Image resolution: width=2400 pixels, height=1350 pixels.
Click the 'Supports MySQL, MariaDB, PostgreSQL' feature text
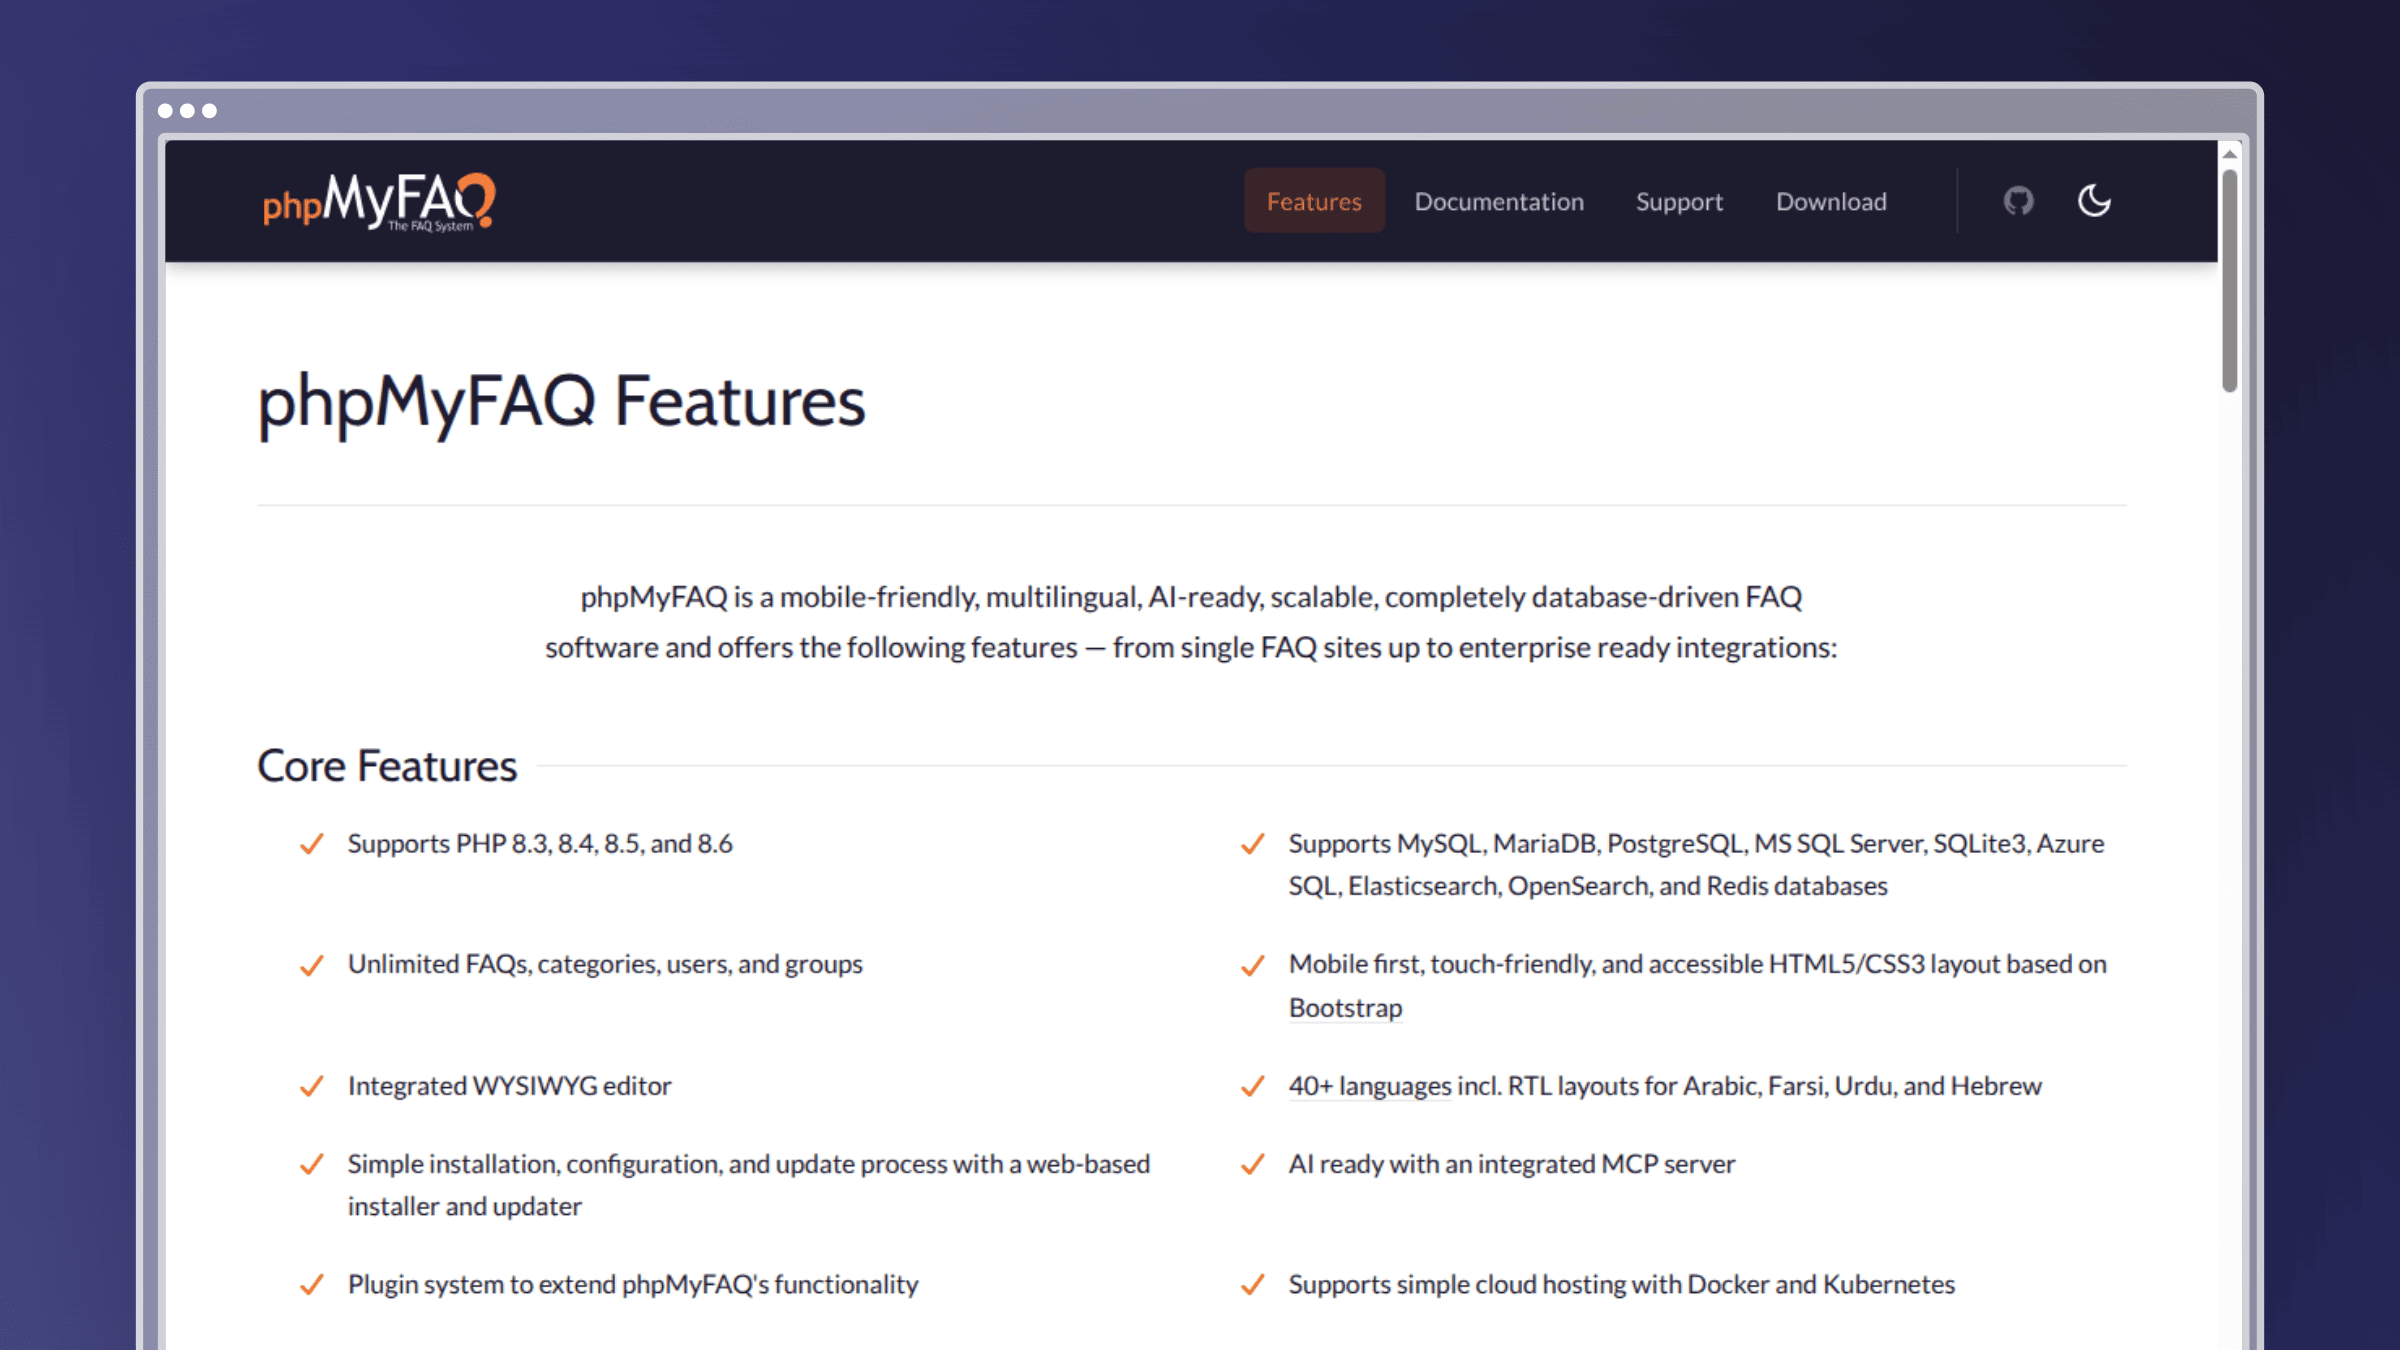tap(1696, 865)
